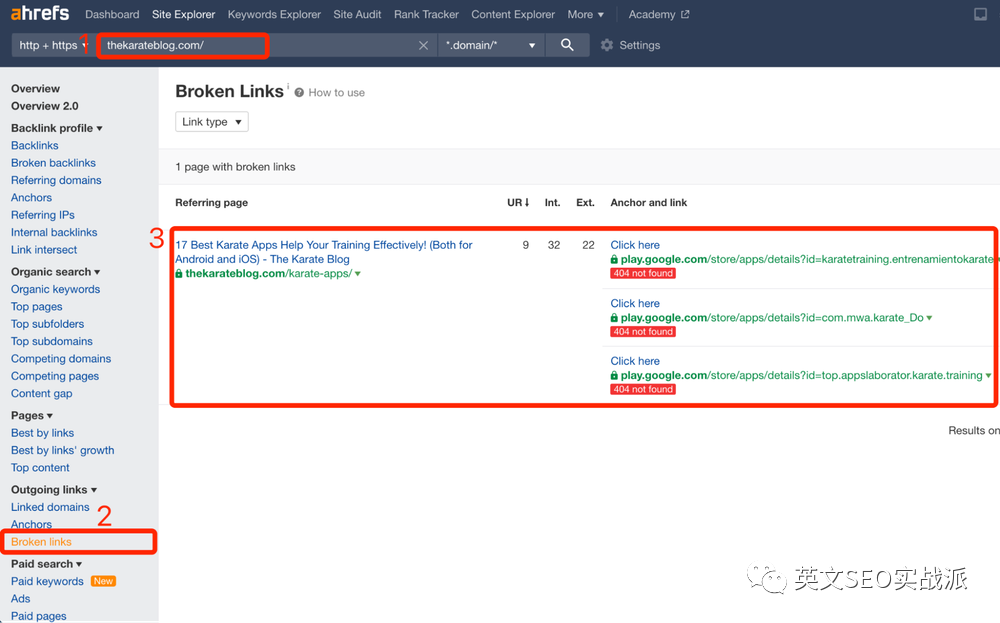Collapse the Paid search section
This screenshot has width=1000, height=623.
tap(46, 564)
